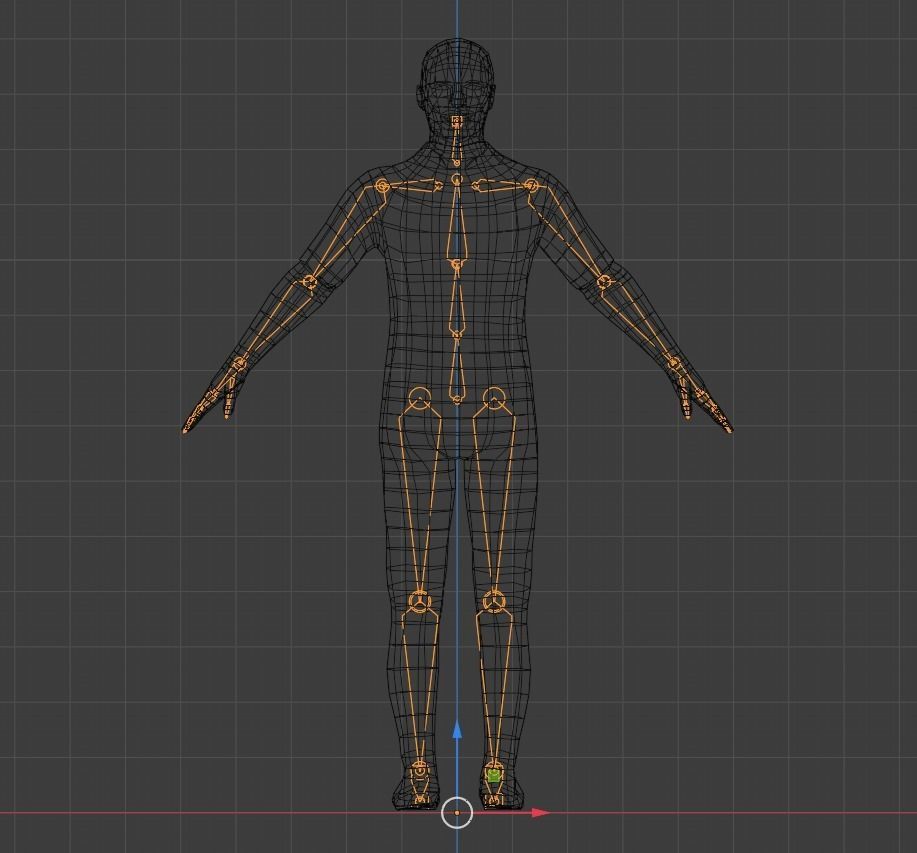
Task: Click the red X-axis arrow head
Action: [x=541, y=813]
